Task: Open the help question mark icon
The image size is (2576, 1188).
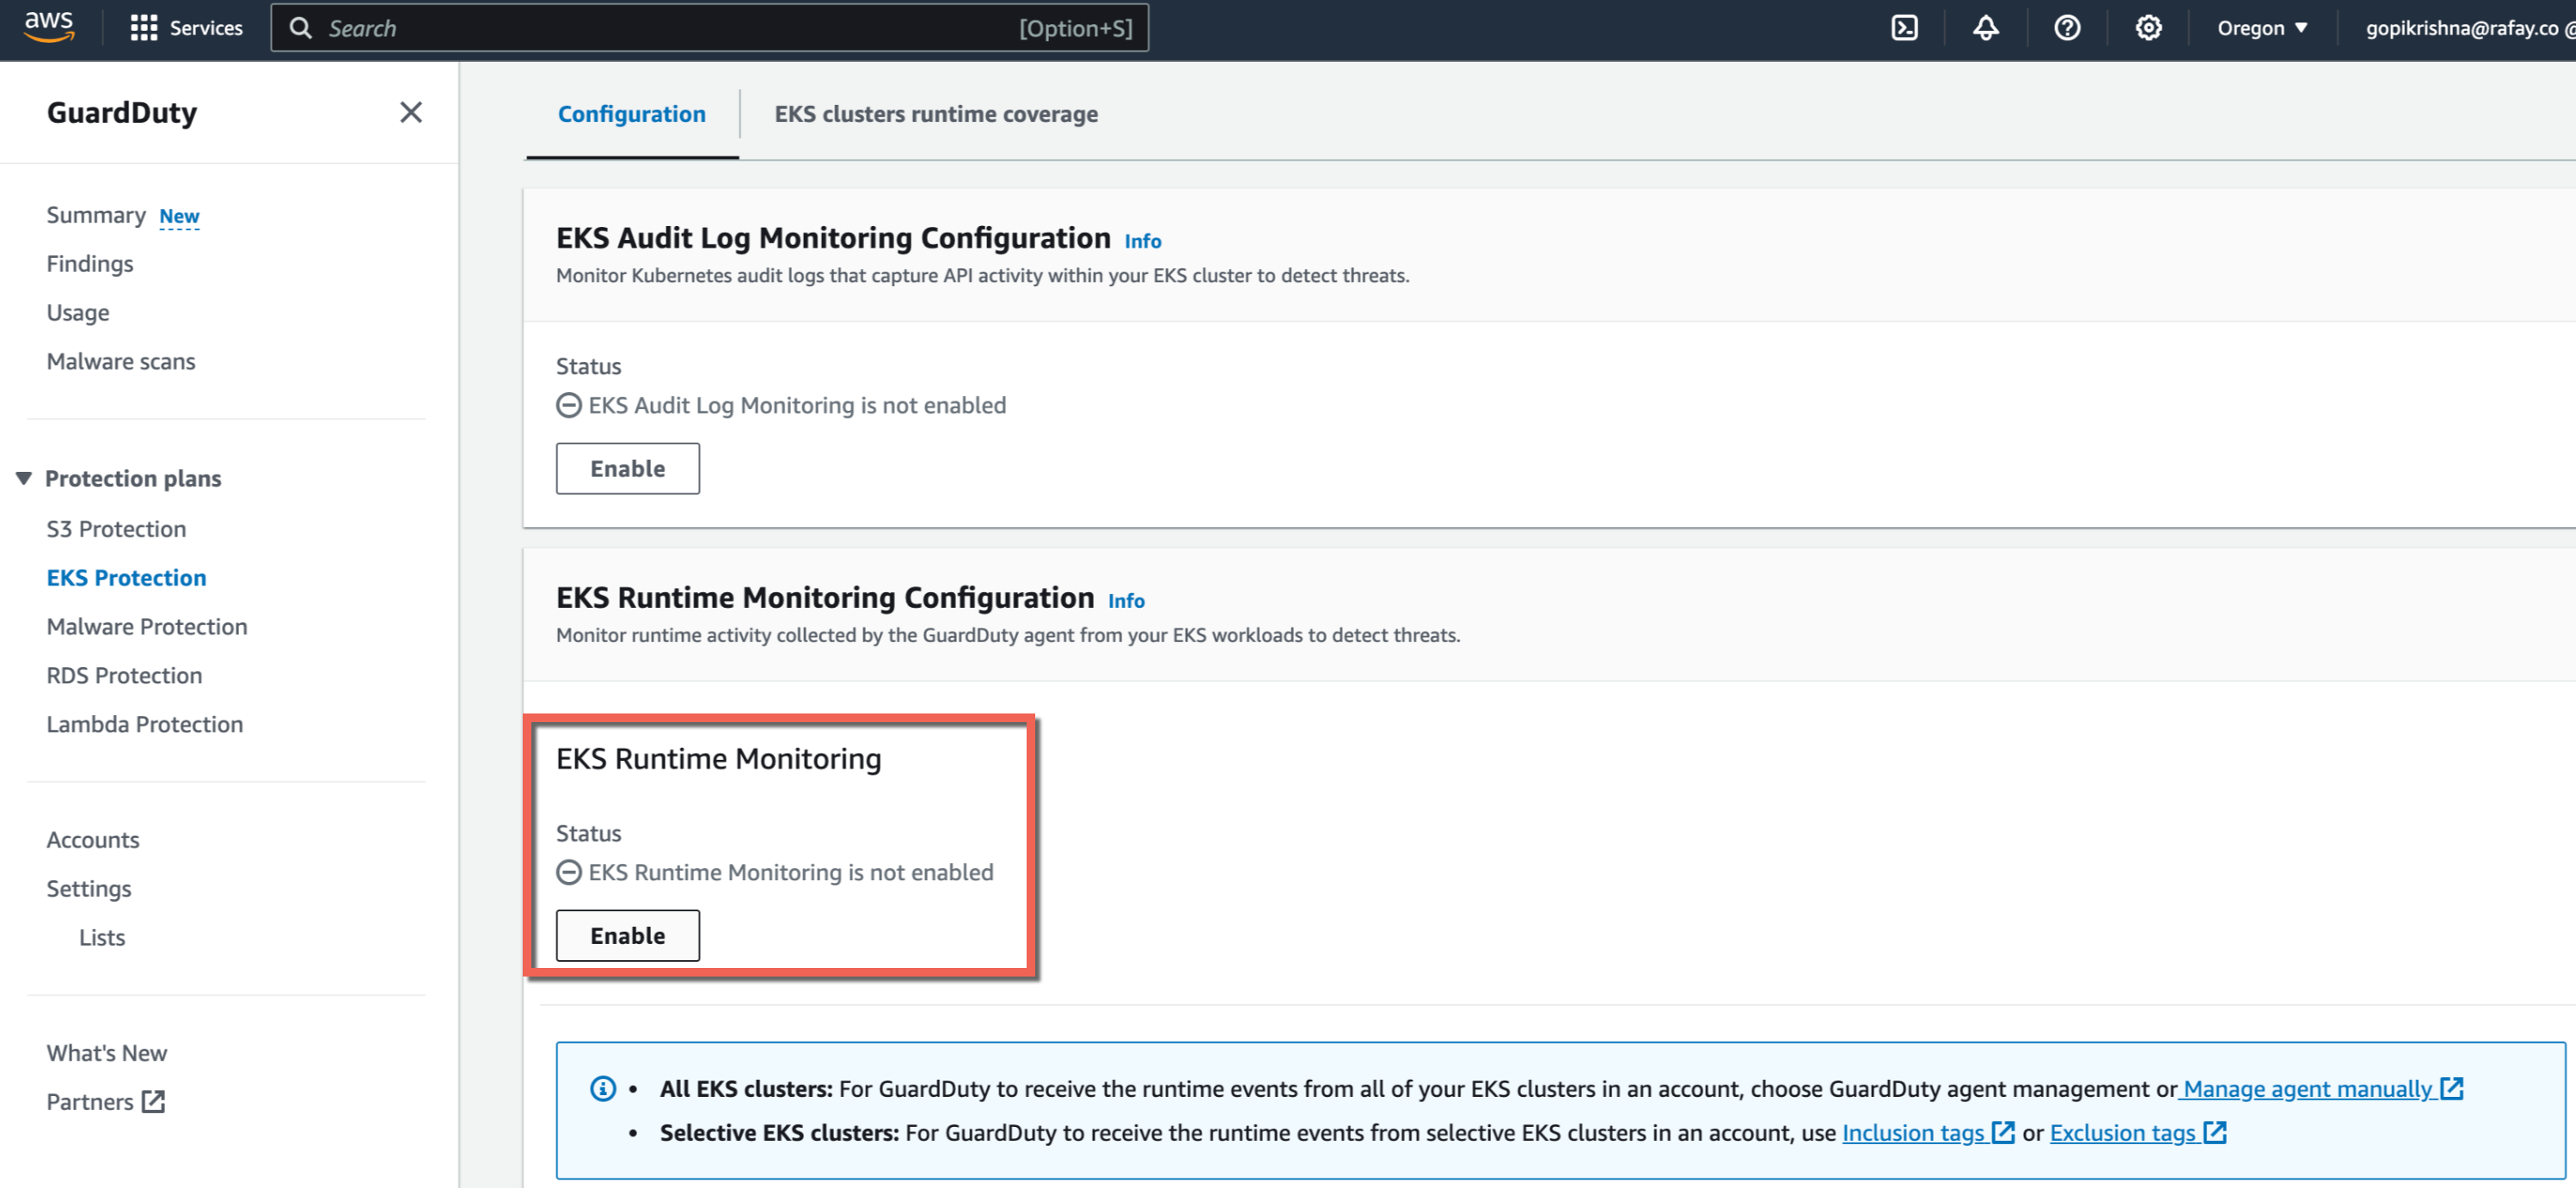Action: point(2067,28)
